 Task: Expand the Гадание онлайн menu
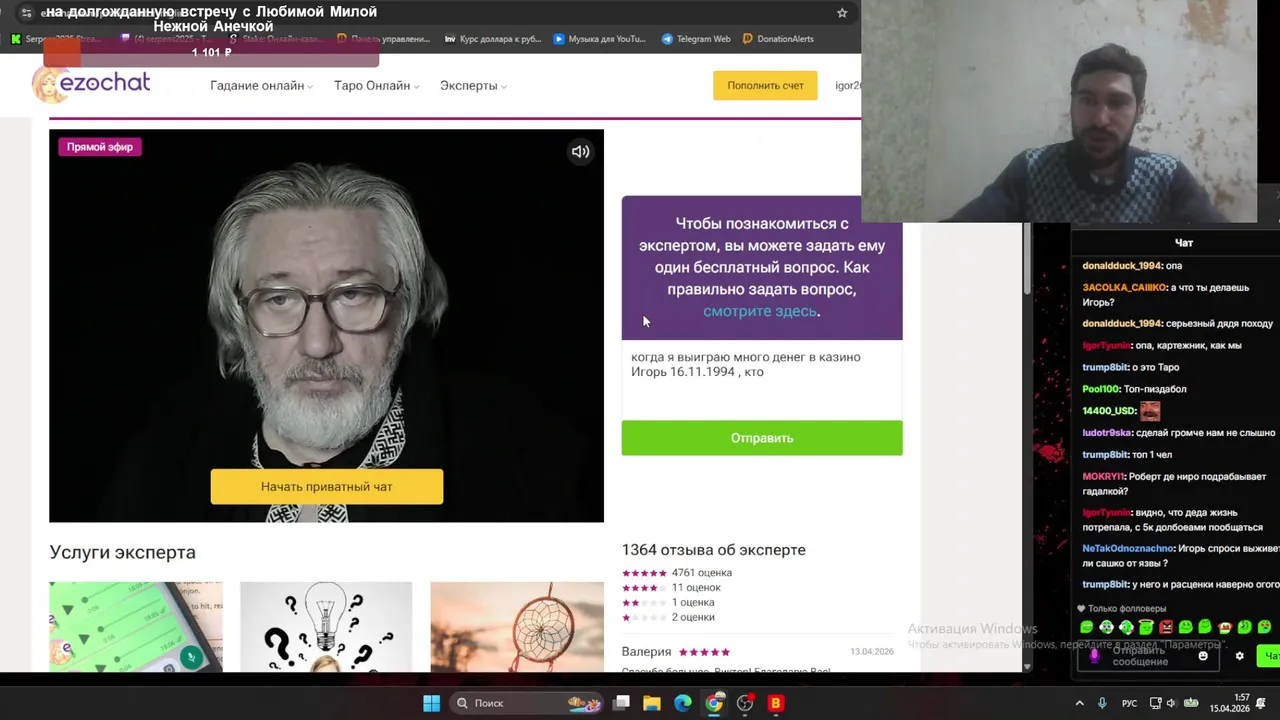[x=261, y=86]
